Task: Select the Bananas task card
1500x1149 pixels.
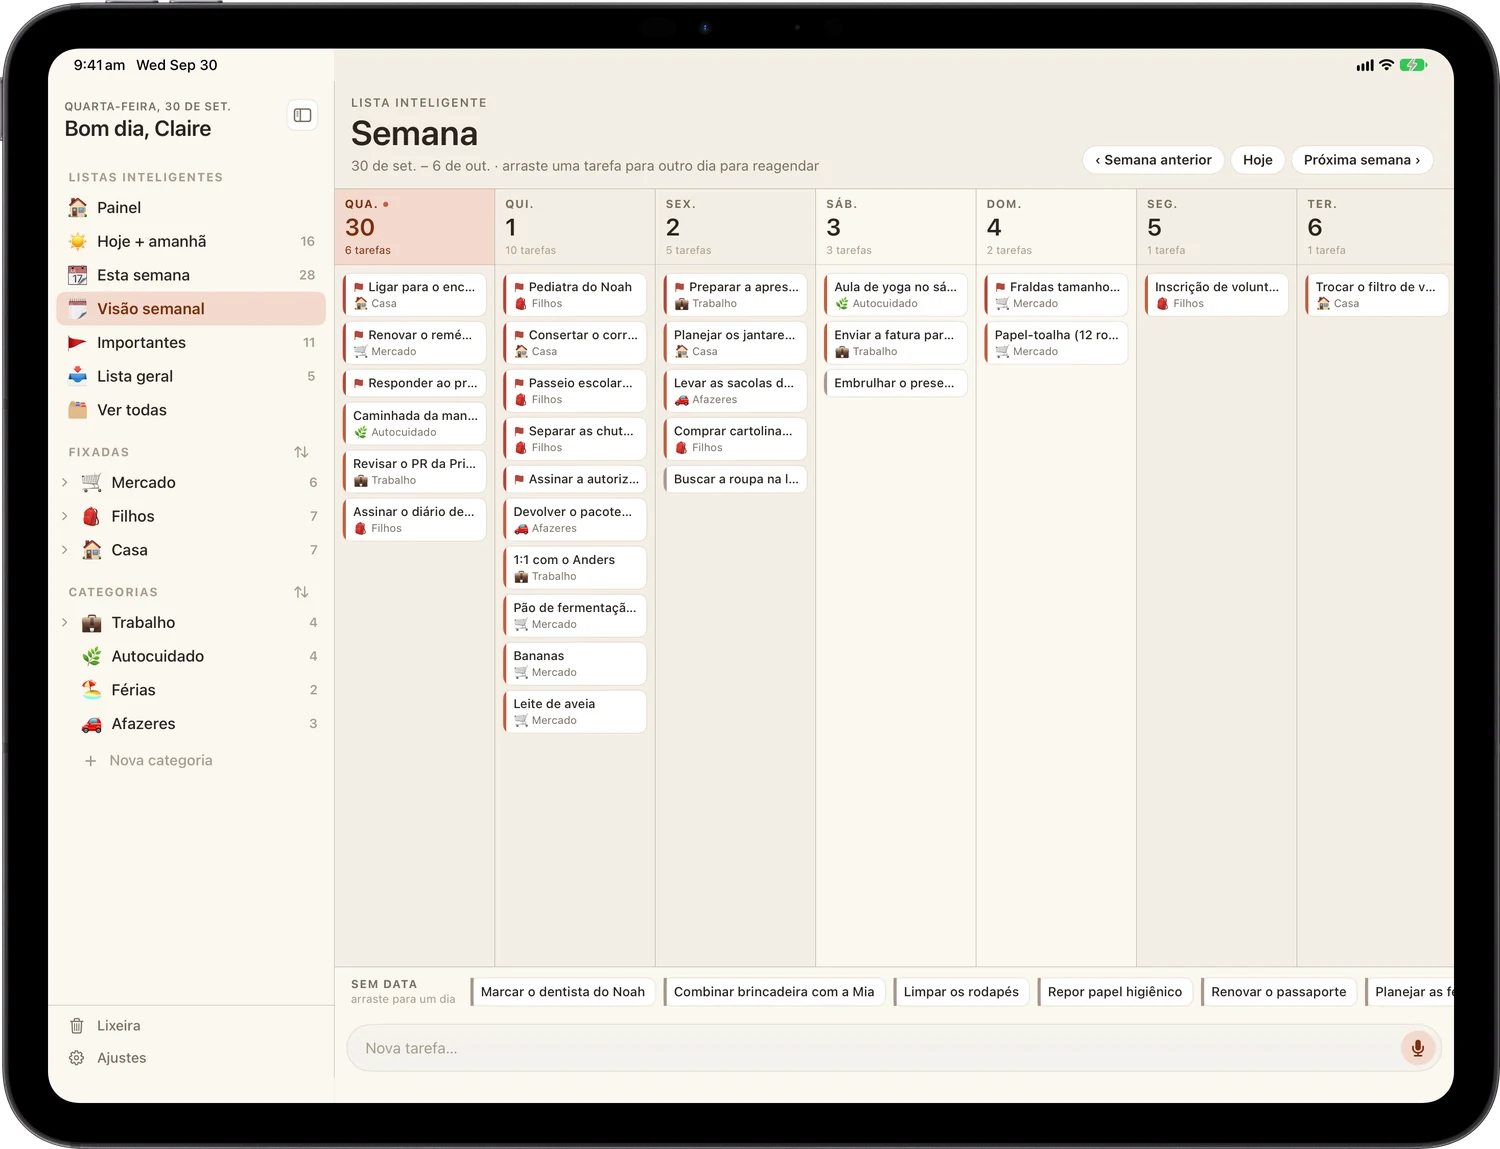Action: 575,664
